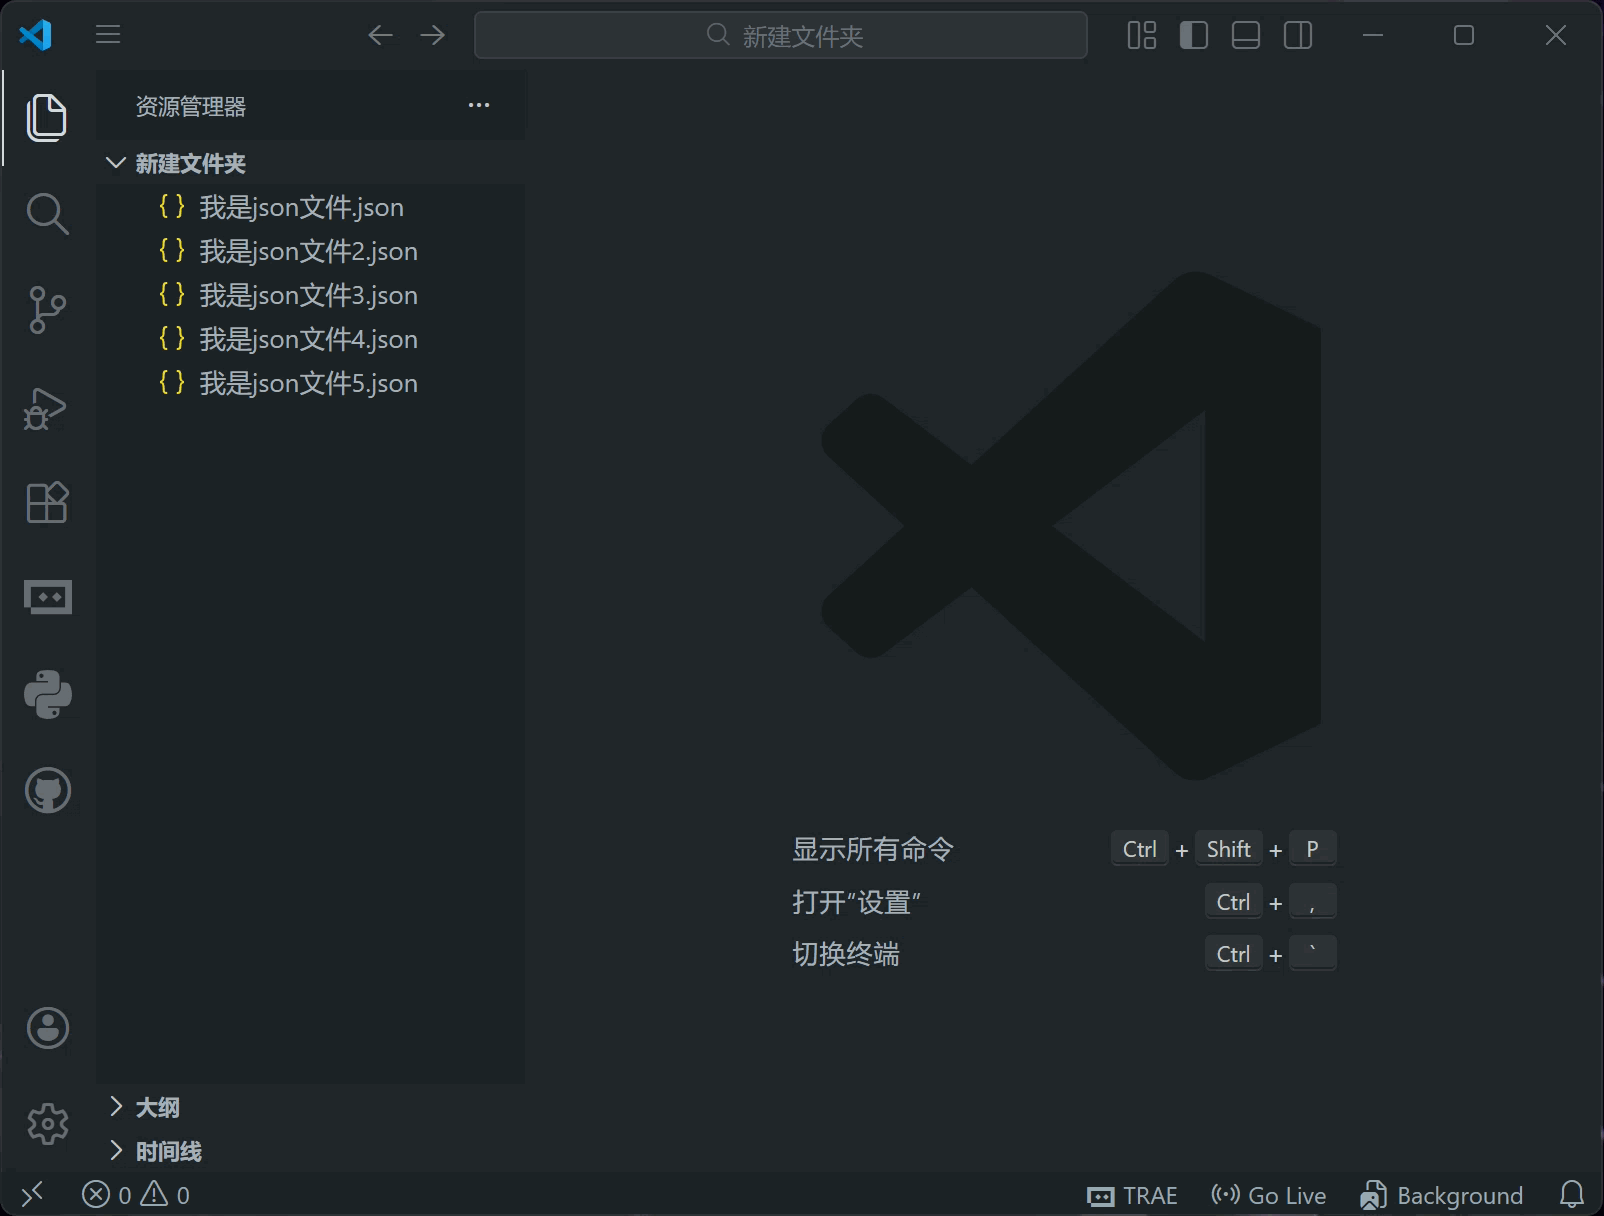Open the hamburger application menu

(x=108, y=35)
